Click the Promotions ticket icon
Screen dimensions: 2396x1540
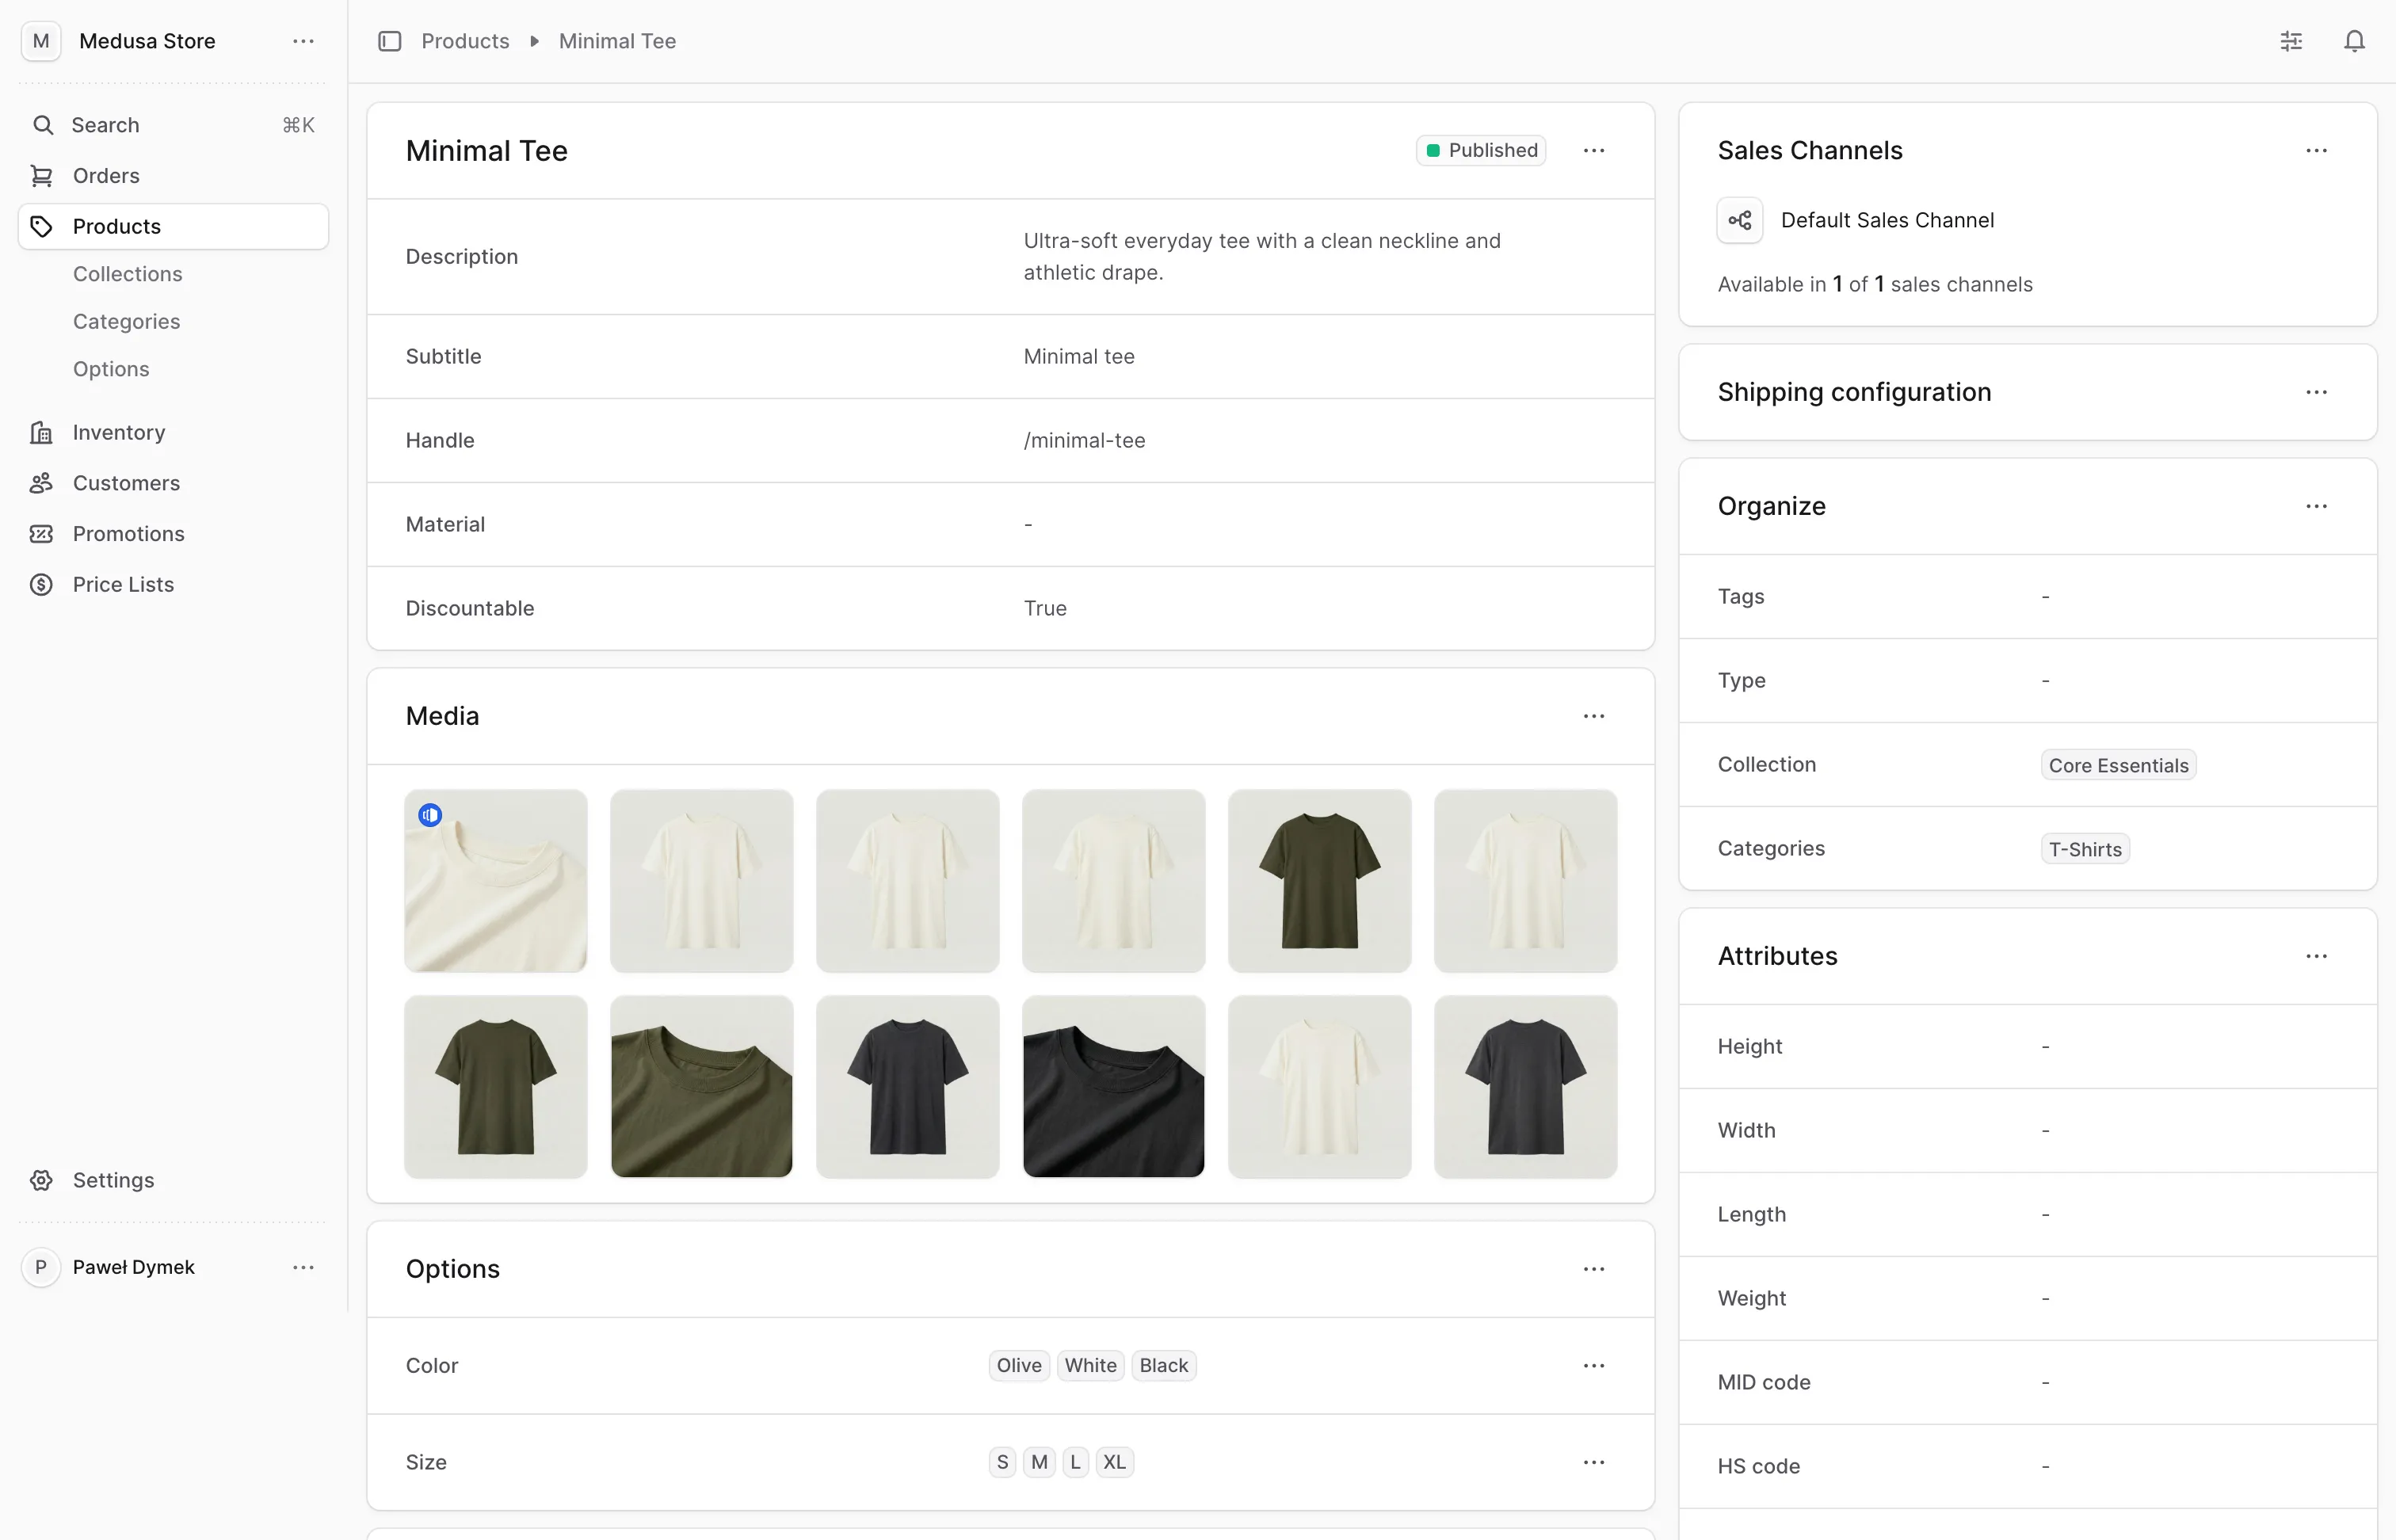tap(41, 534)
